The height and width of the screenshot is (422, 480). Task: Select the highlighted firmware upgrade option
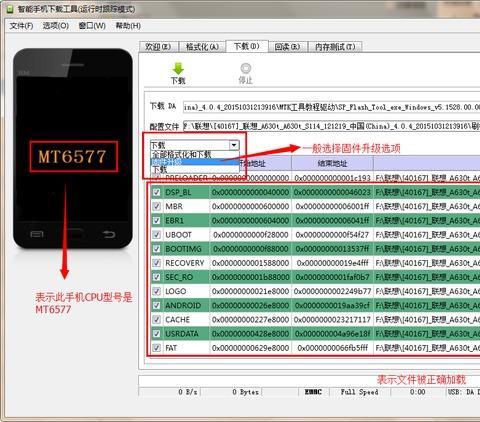click(195, 162)
